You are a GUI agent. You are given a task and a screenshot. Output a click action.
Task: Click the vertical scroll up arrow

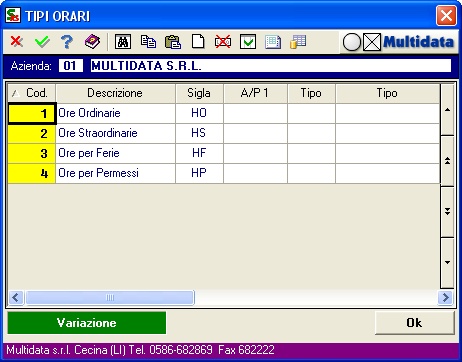point(447,110)
